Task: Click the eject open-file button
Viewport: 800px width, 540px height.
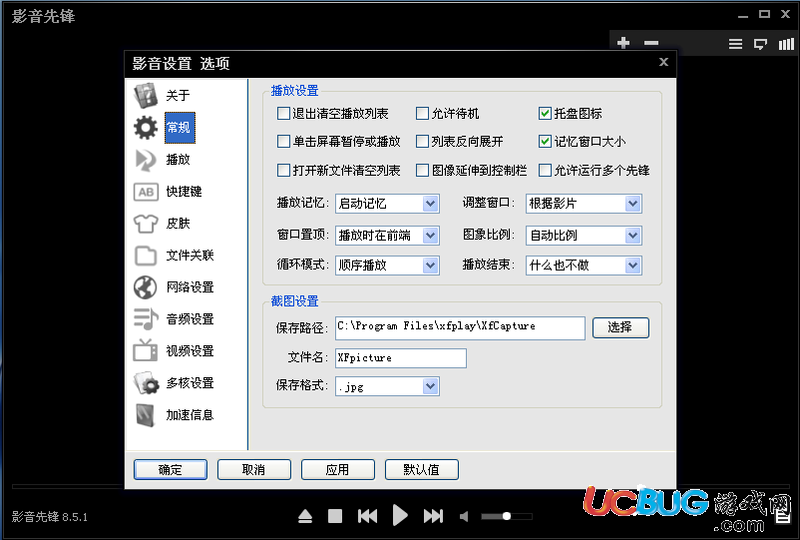Action: pos(305,517)
